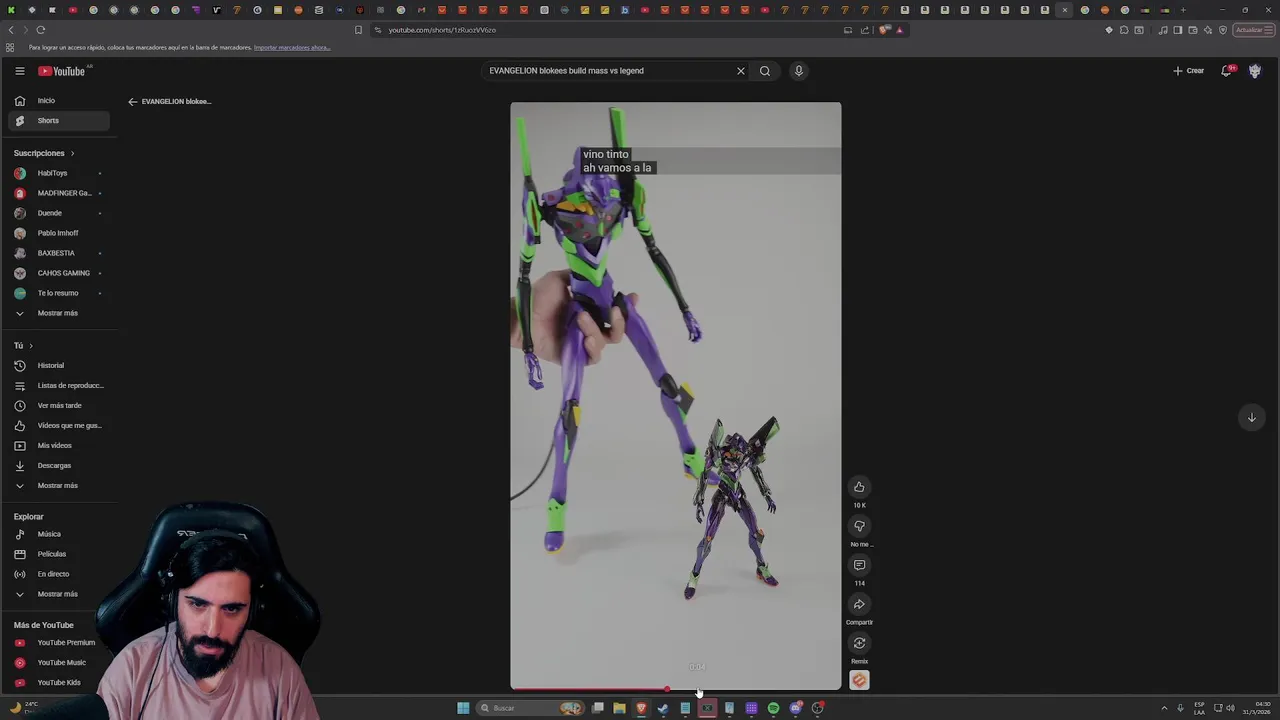Viewport: 1280px width, 720px height.
Task: Open YouTube Premium
Action: click(x=58, y=643)
